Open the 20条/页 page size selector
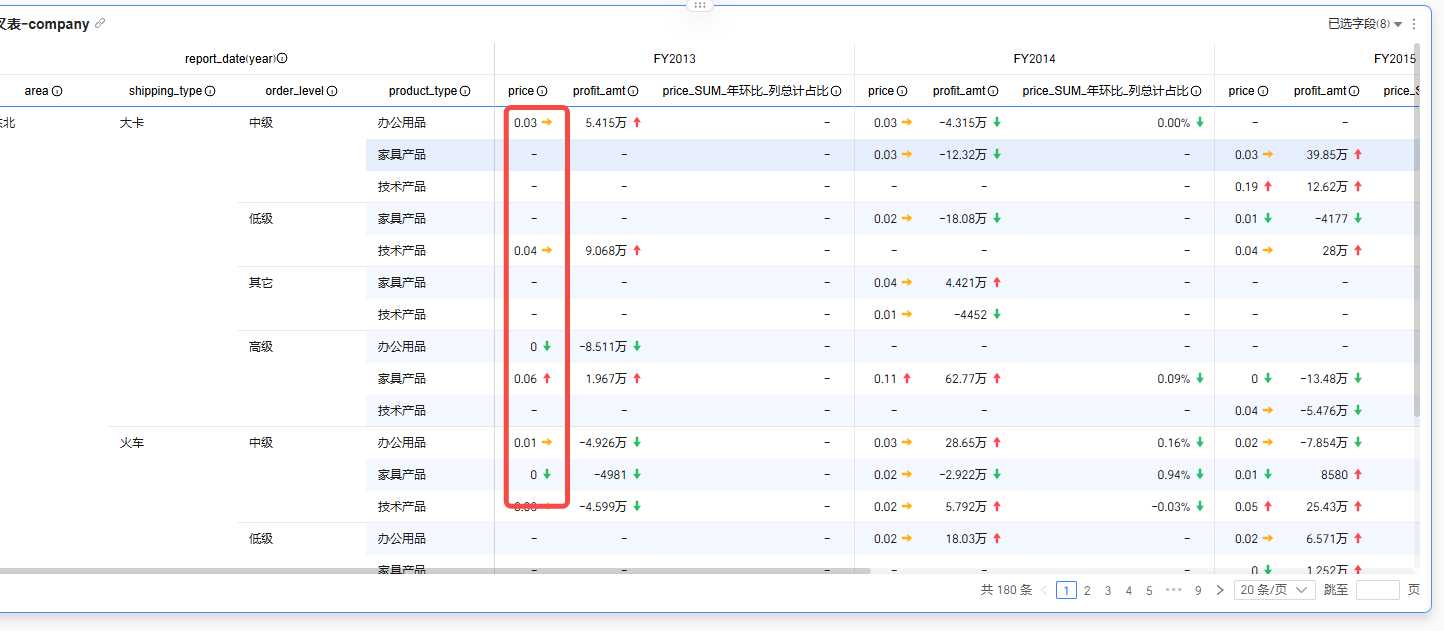This screenshot has width=1444, height=631. pyautogui.click(x=1274, y=590)
